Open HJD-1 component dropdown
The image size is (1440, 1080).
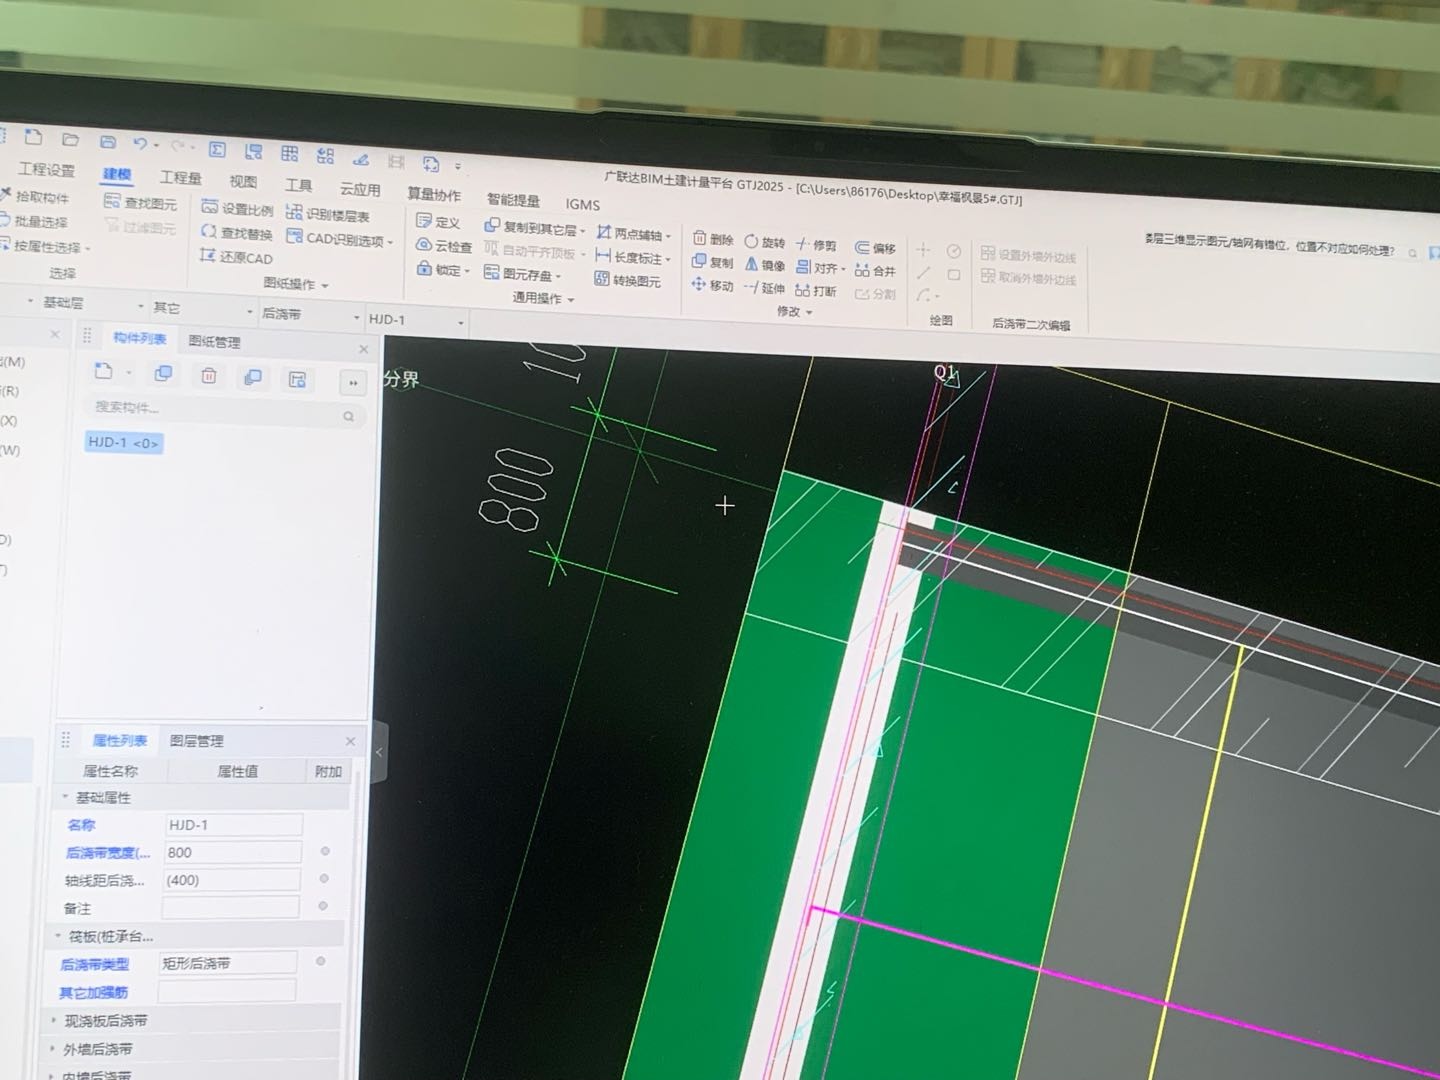[x=416, y=320]
